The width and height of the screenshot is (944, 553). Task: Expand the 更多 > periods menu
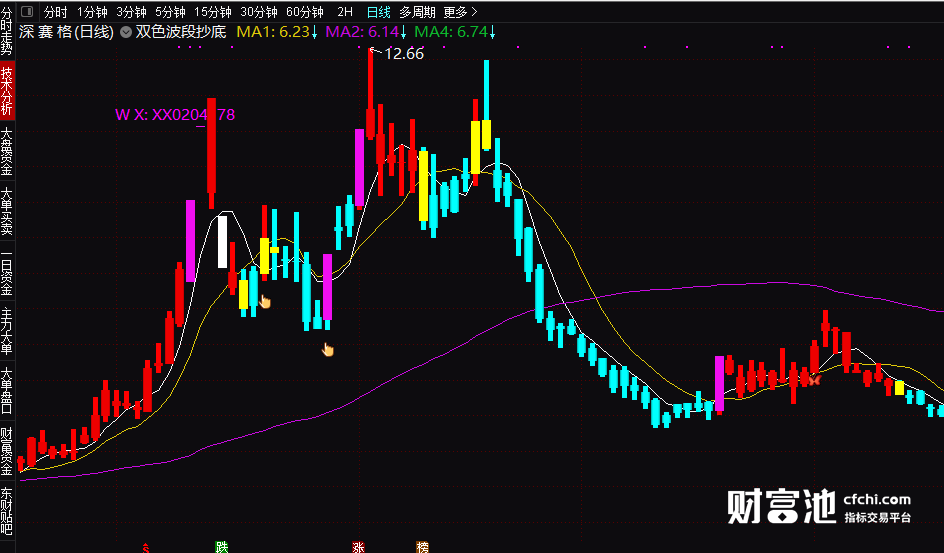pyautogui.click(x=461, y=12)
